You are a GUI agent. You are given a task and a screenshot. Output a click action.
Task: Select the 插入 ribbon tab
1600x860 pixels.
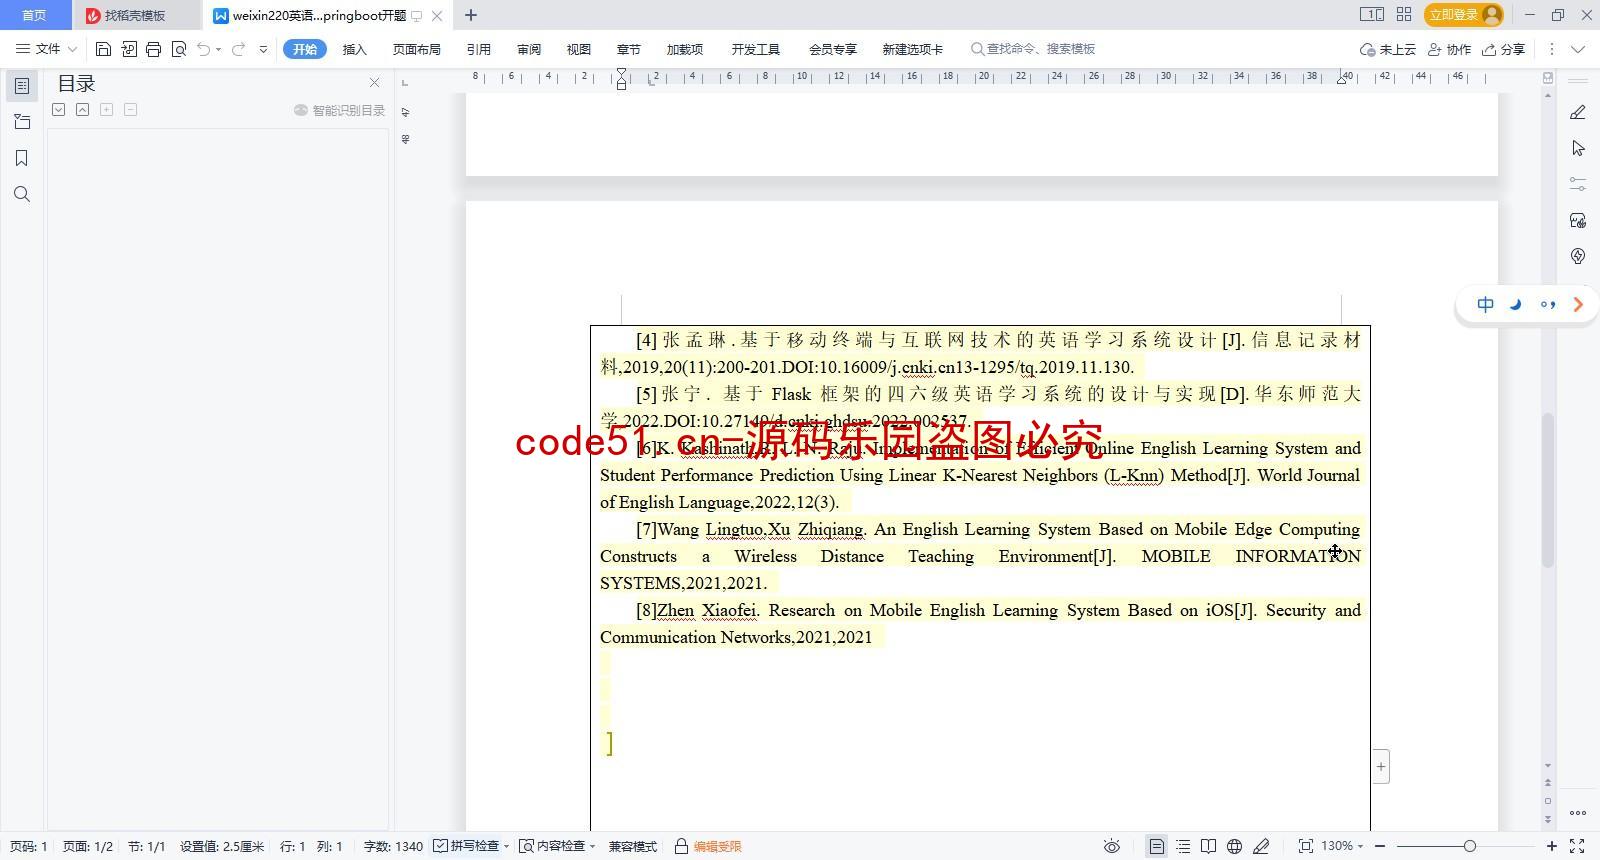[355, 49]
